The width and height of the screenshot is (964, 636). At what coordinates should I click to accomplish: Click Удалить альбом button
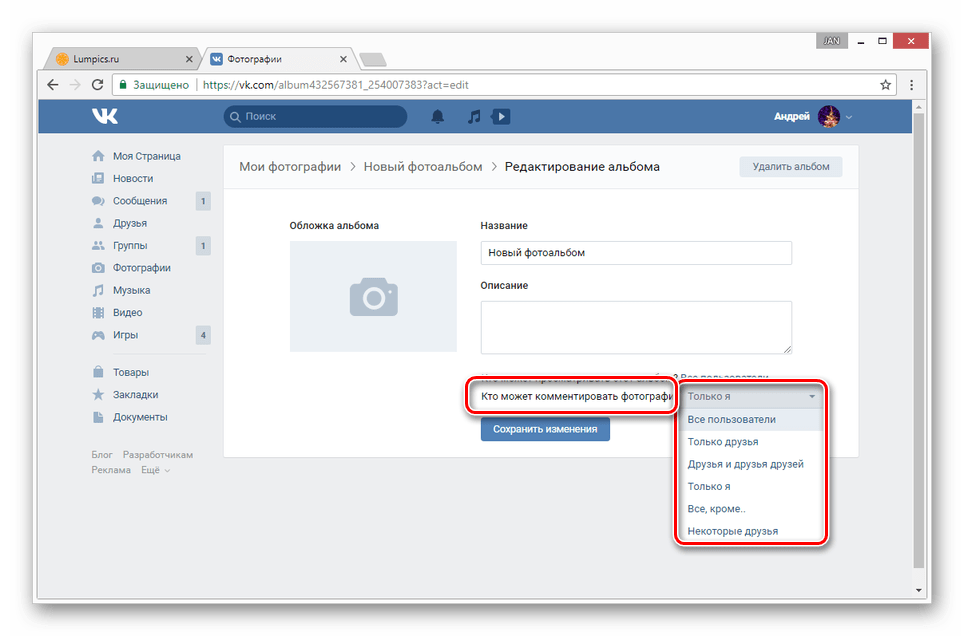click(791, 167)
